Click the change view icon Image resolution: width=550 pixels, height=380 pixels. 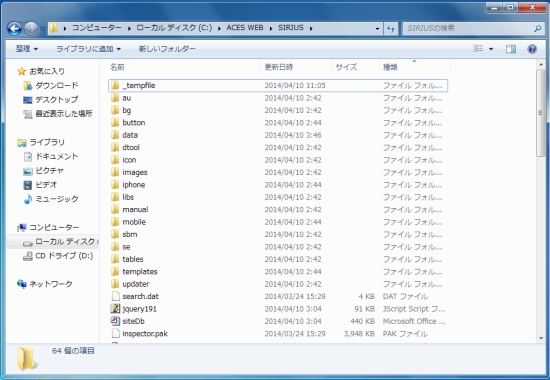click(478, 48)
